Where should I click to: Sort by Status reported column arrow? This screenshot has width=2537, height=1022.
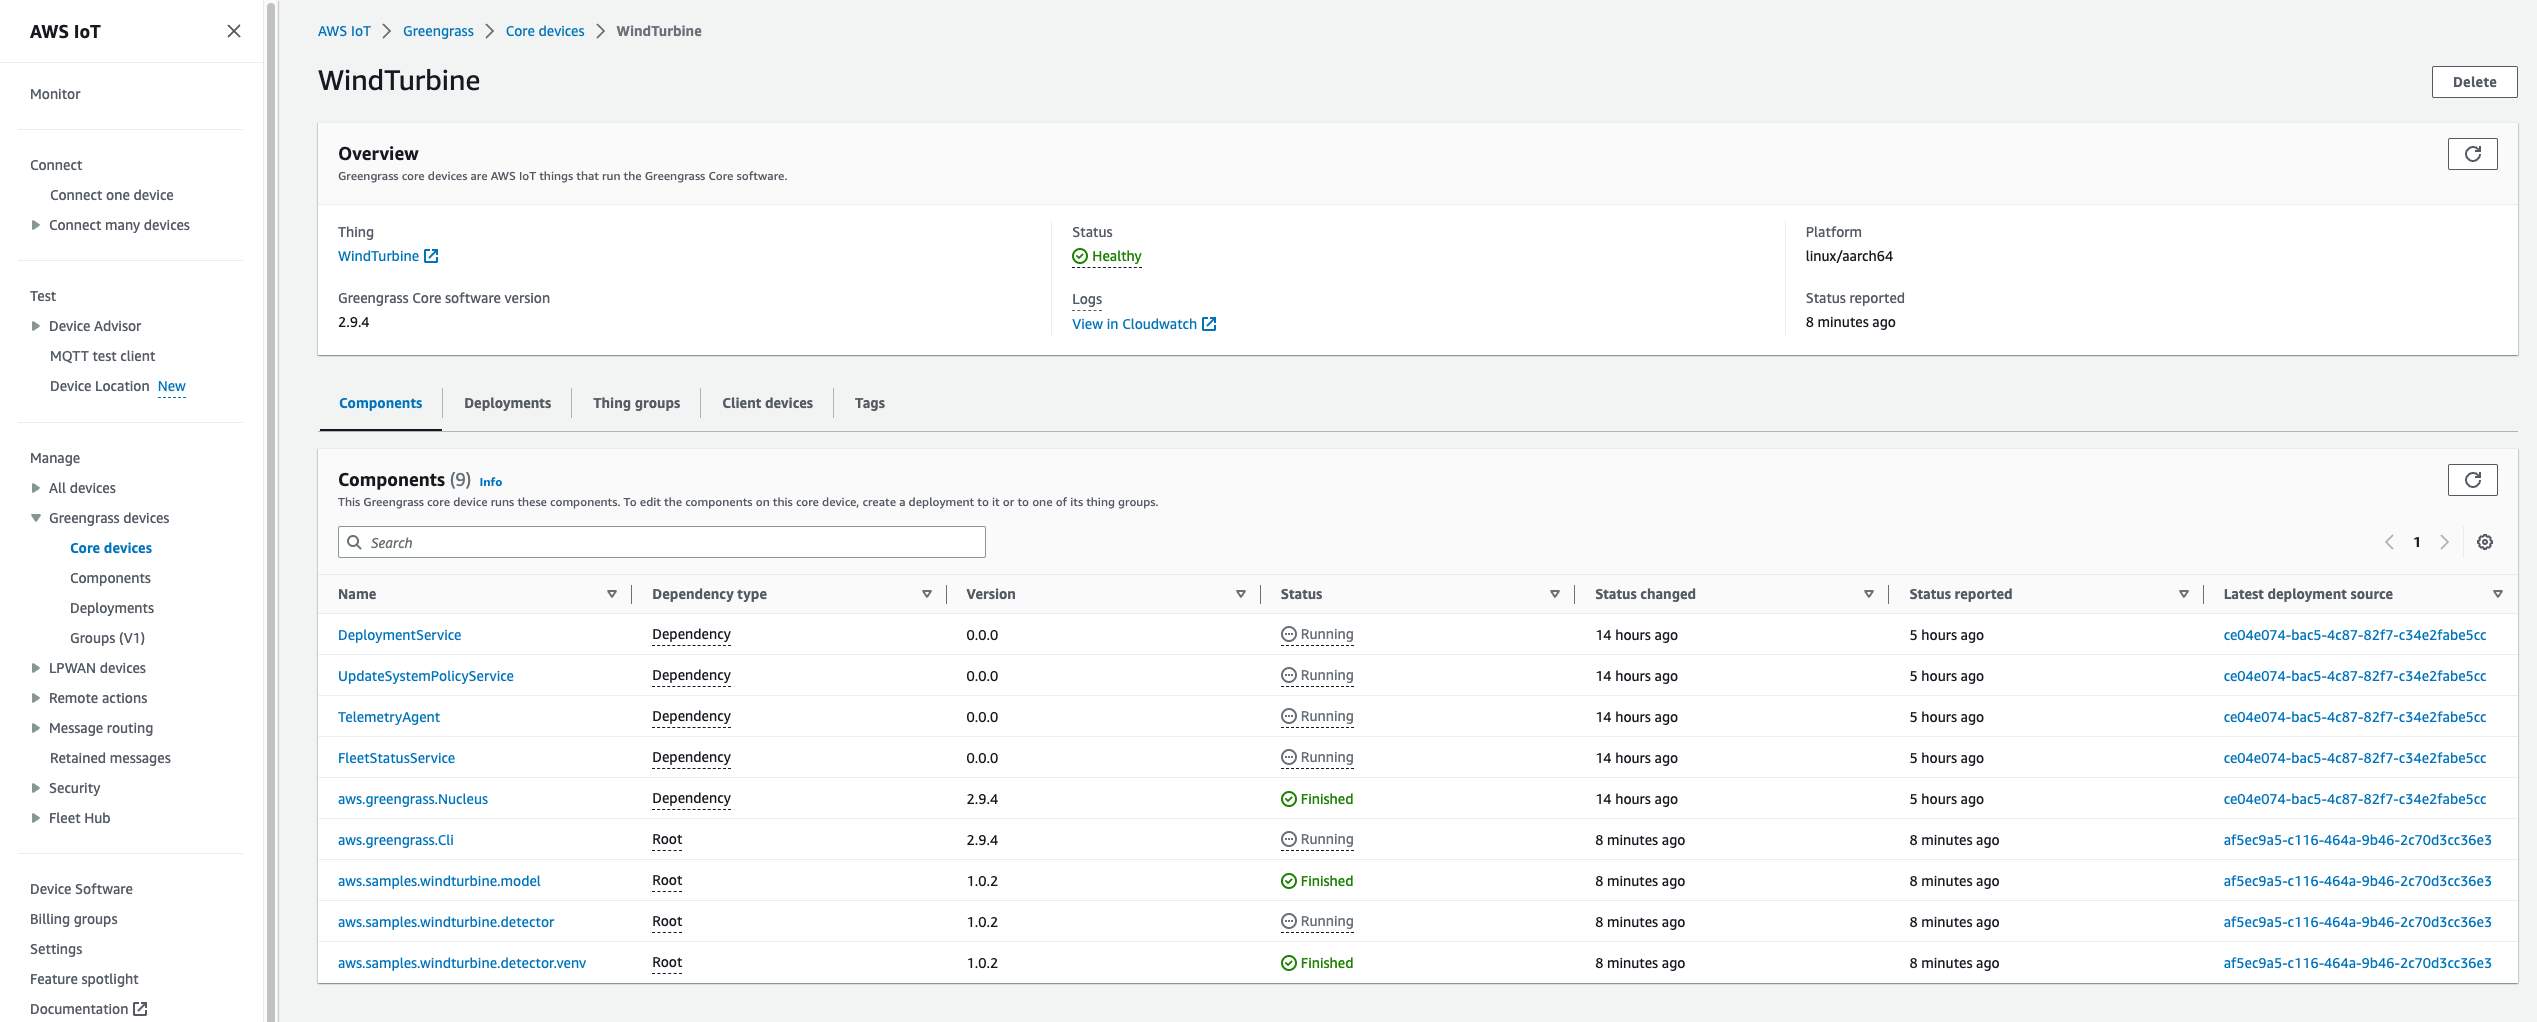[2184, 594]
